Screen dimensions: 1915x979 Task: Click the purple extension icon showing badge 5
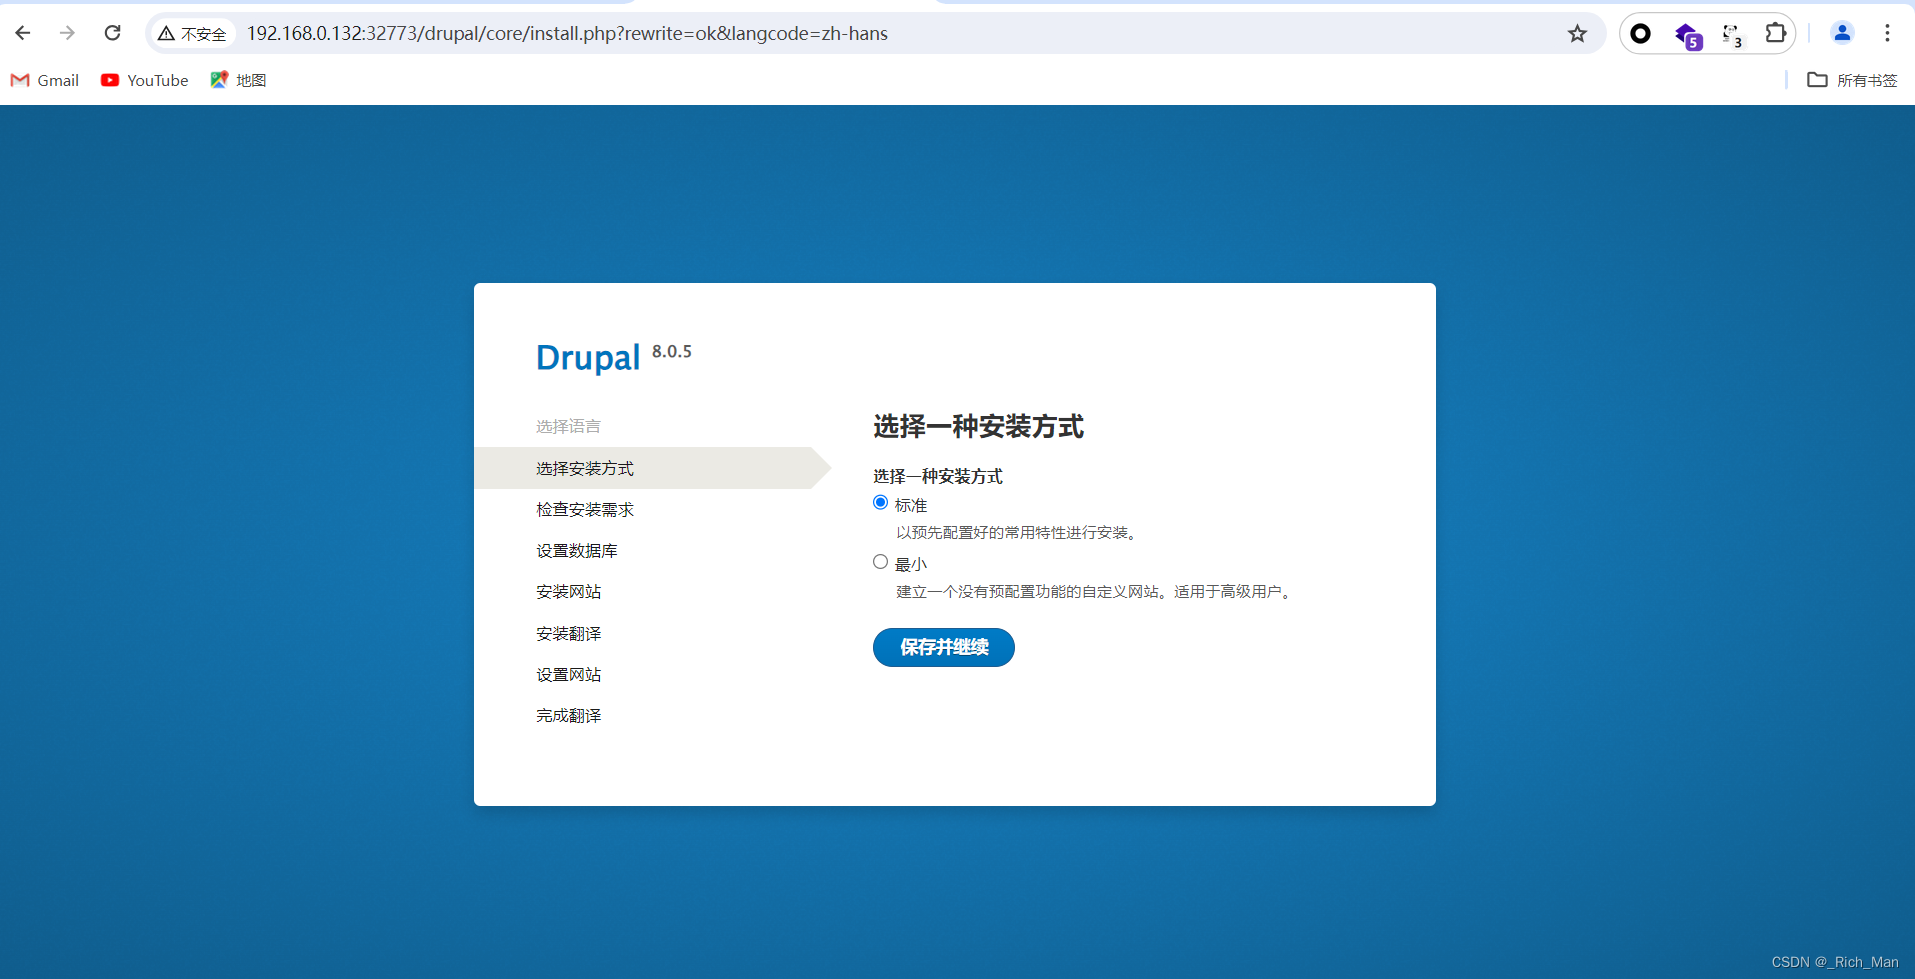tap(1687, 33)
